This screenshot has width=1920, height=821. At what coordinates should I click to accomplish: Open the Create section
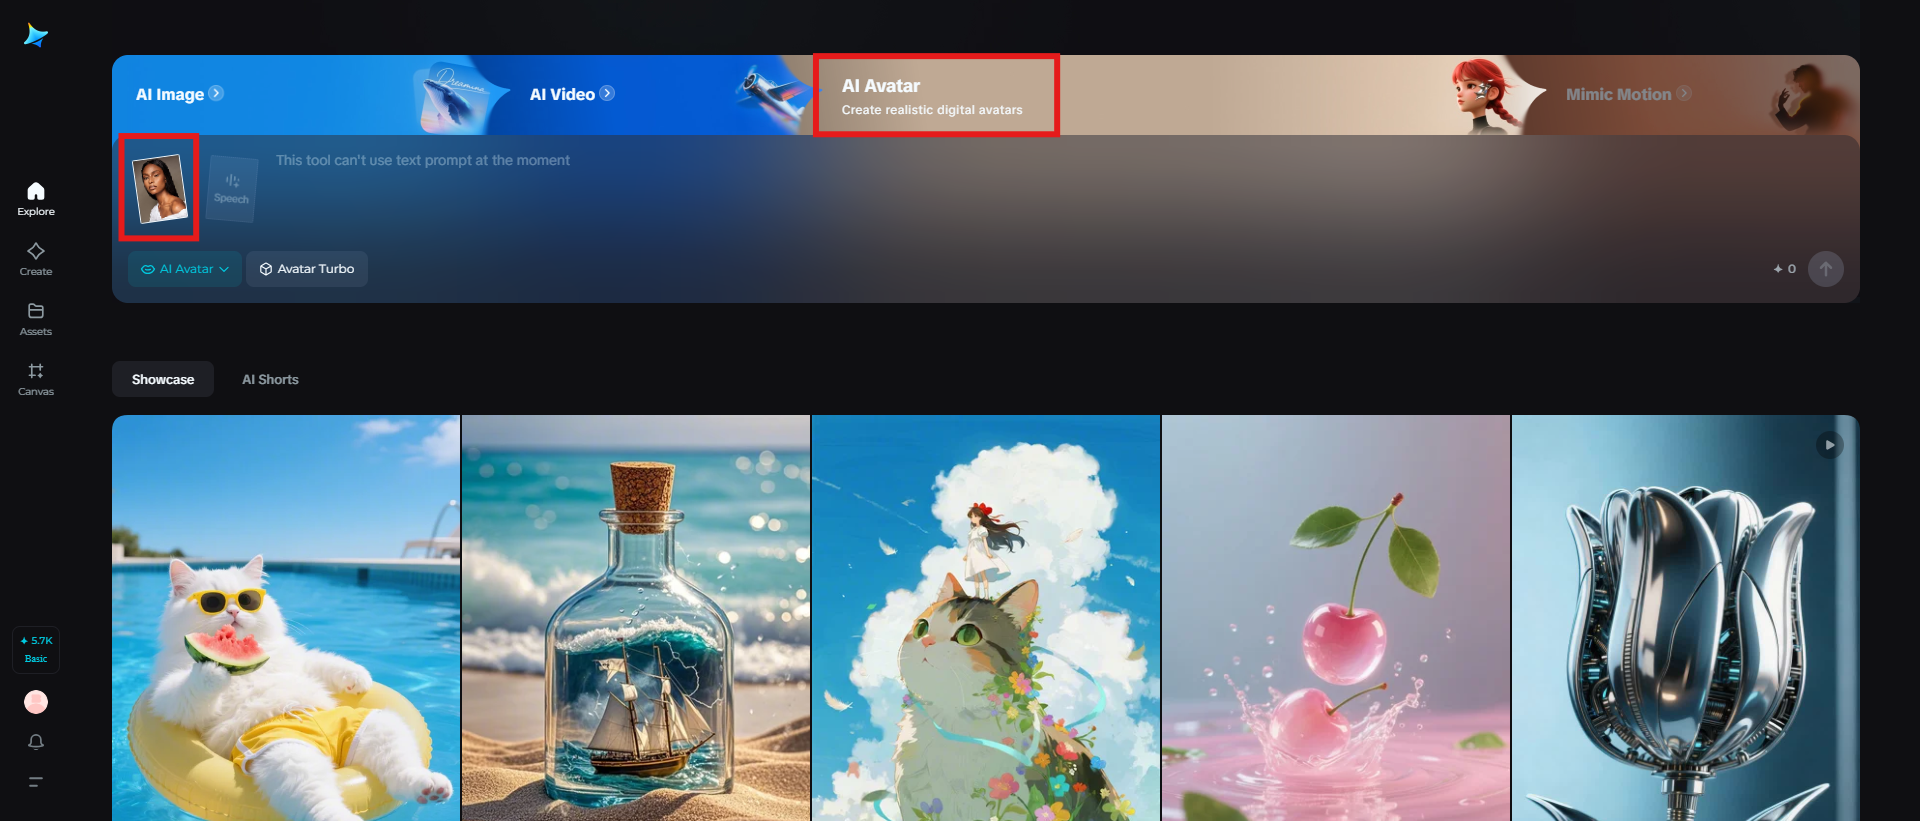pos(36,259)
